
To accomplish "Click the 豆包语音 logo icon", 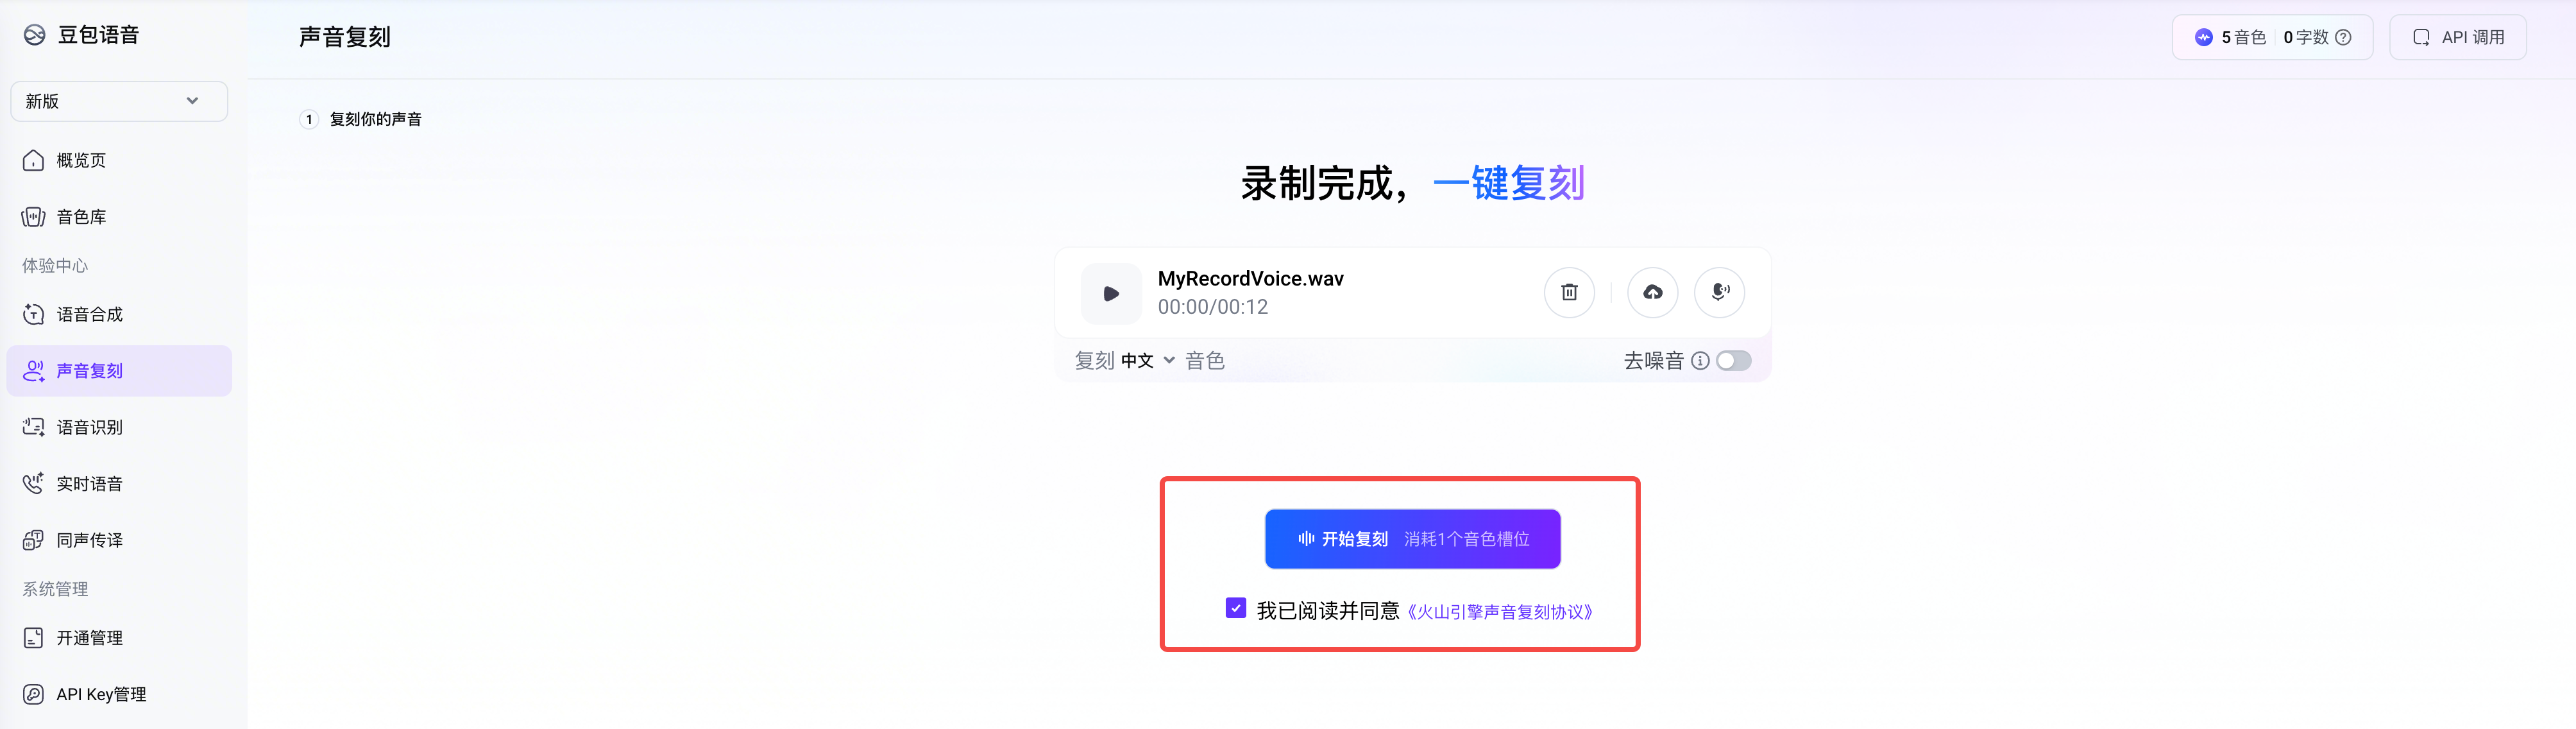I will point(35,35).
